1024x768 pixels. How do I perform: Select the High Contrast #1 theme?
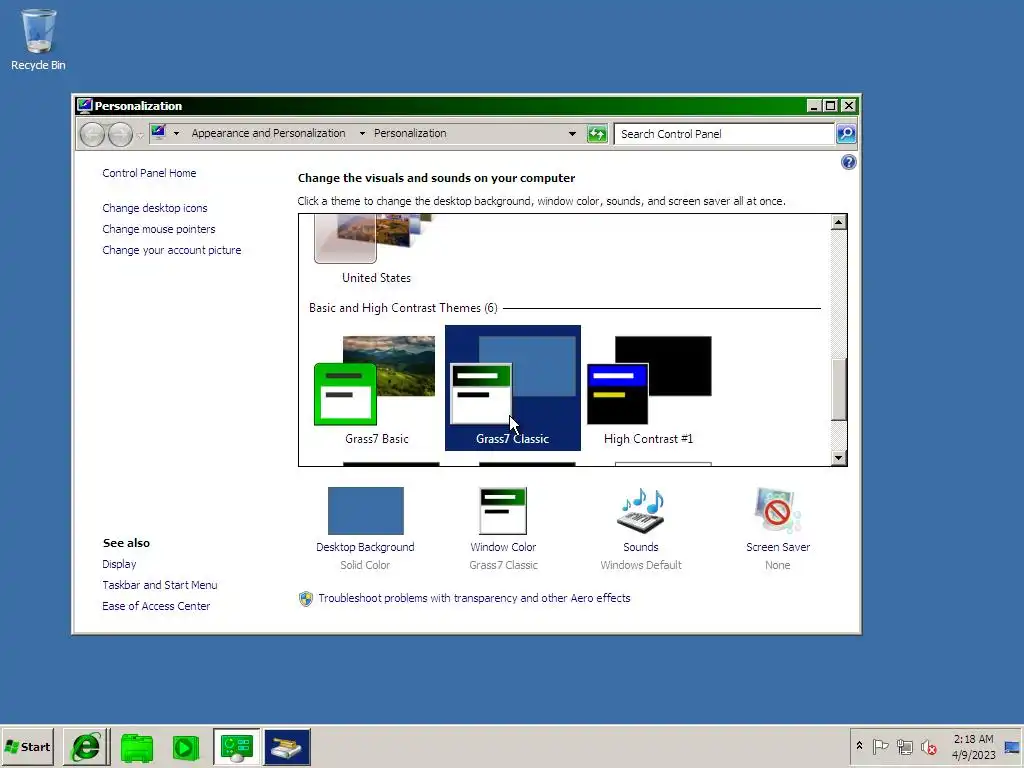point(648,388)
